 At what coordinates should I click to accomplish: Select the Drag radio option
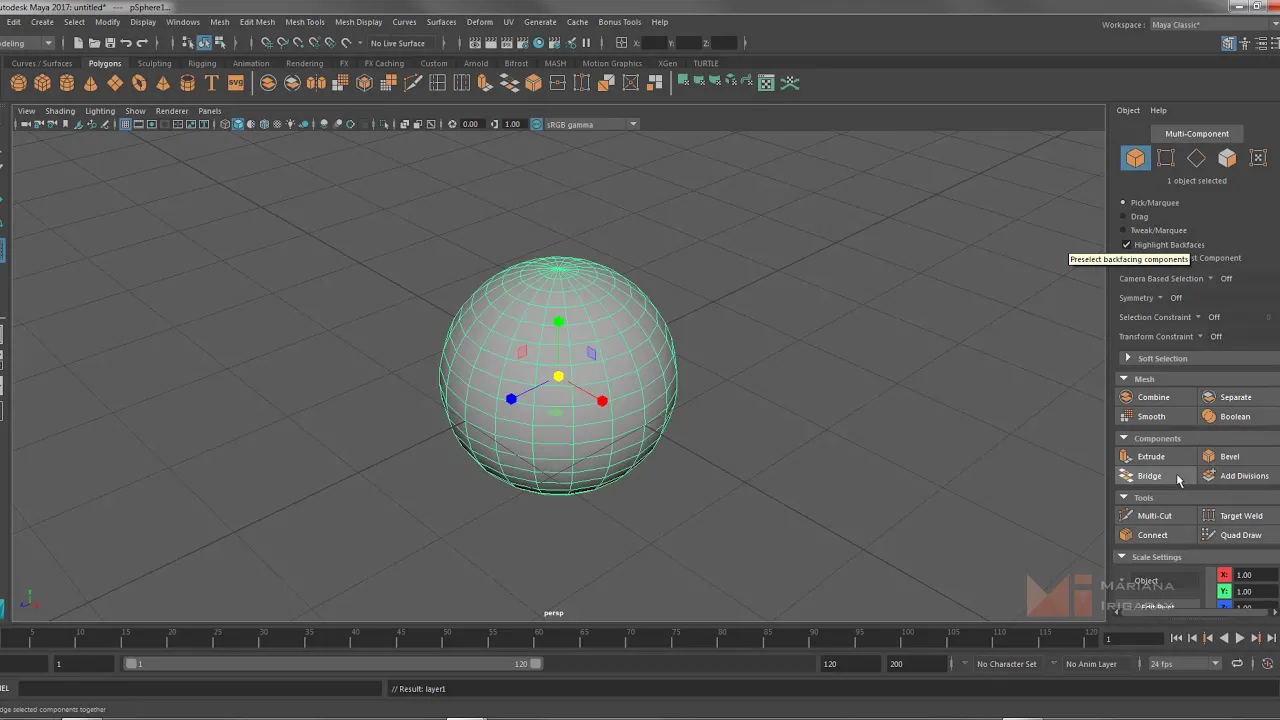[x=1123, y=217]
